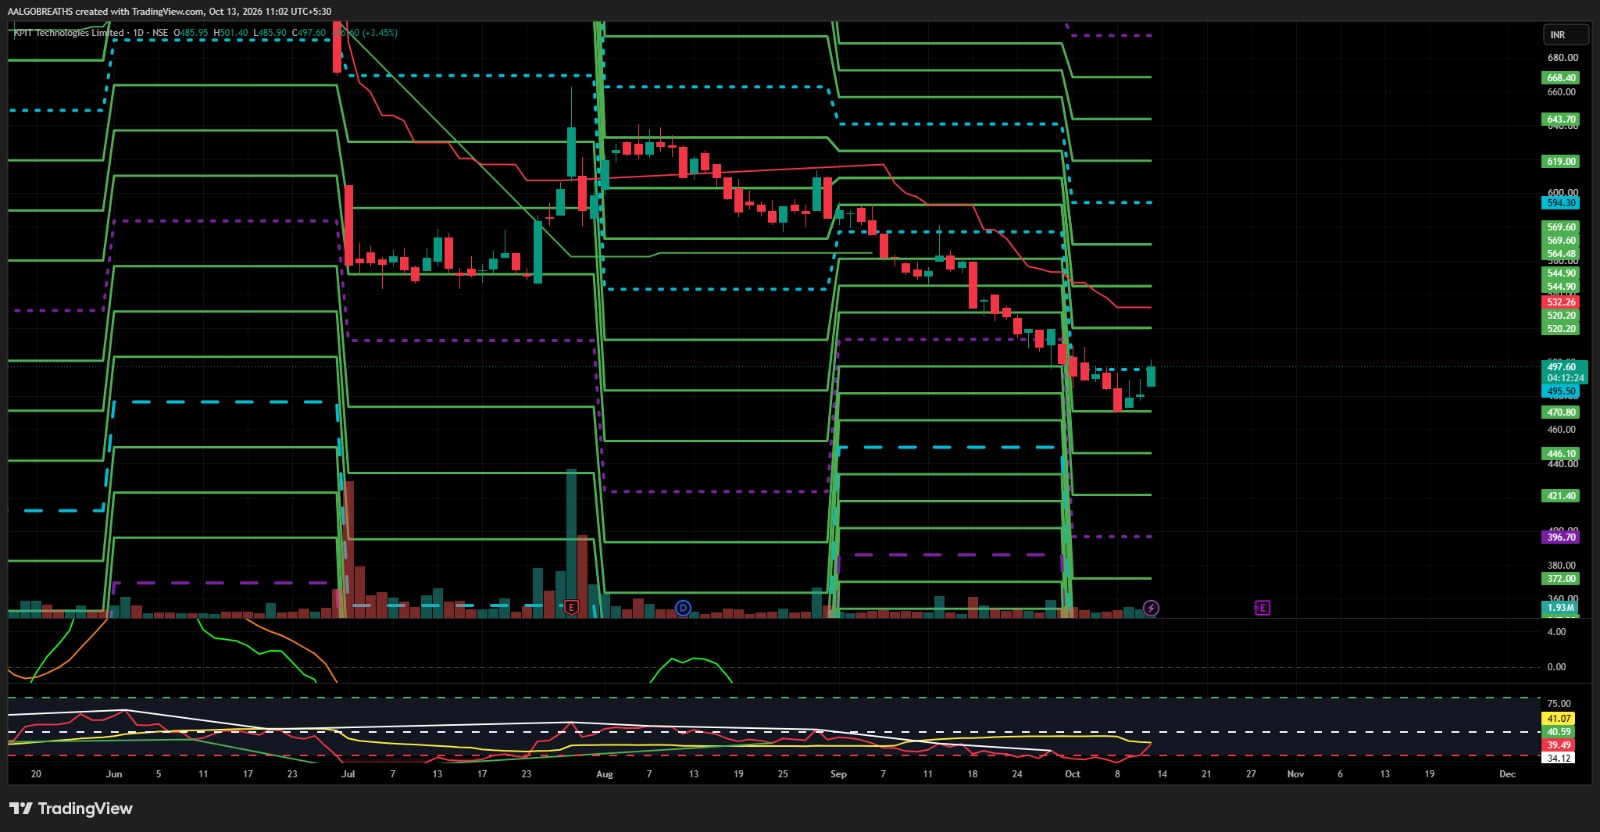
Task: Click the 446.10 green price label
Action: tap(1561, 453)
